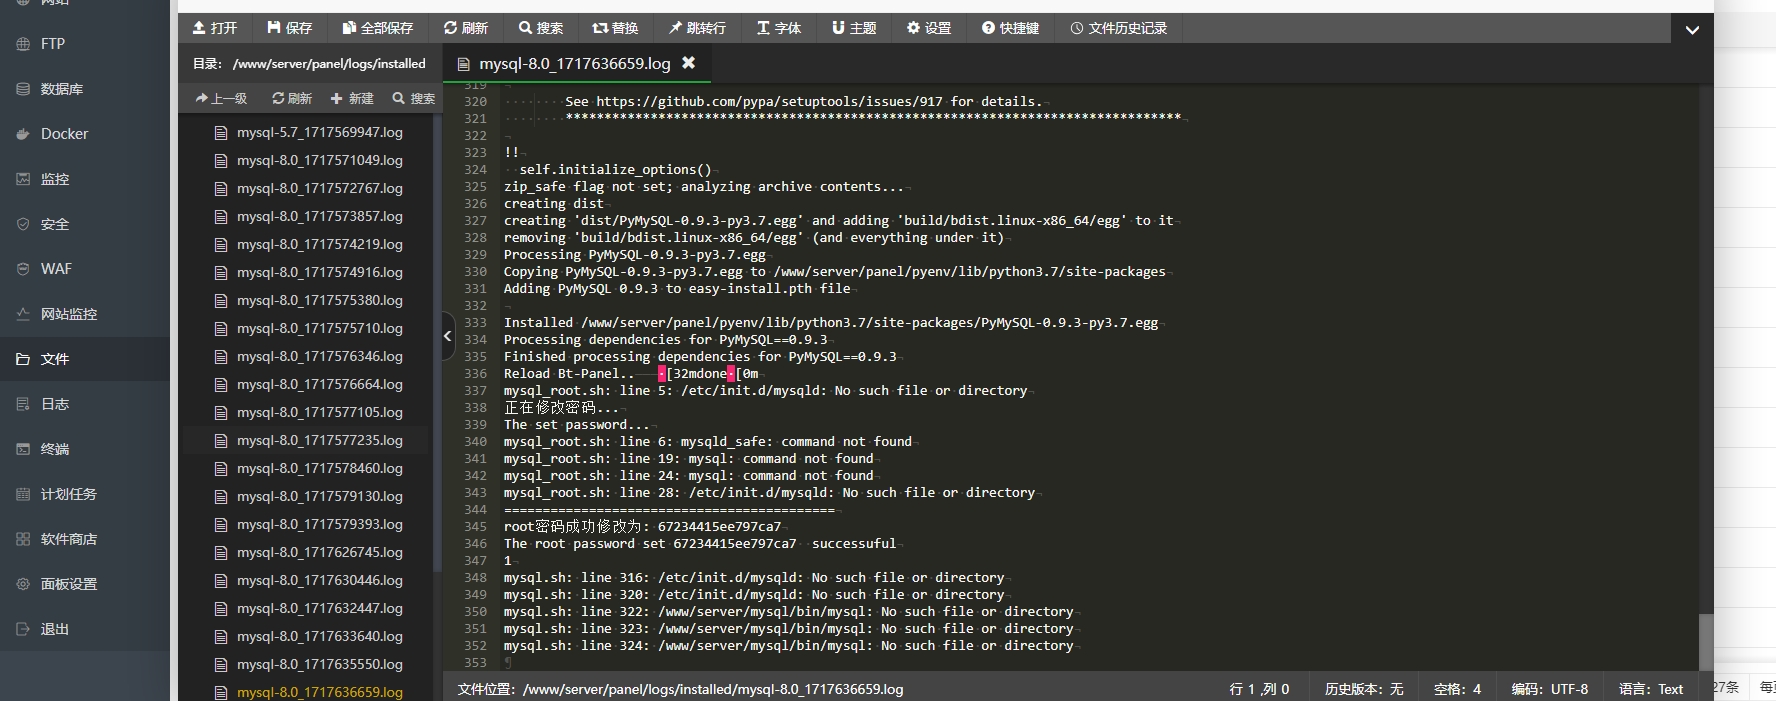Viewport: 1776px width, 701px height.
Task: Go up with 上一级 button
Action: tap(221, 98)
